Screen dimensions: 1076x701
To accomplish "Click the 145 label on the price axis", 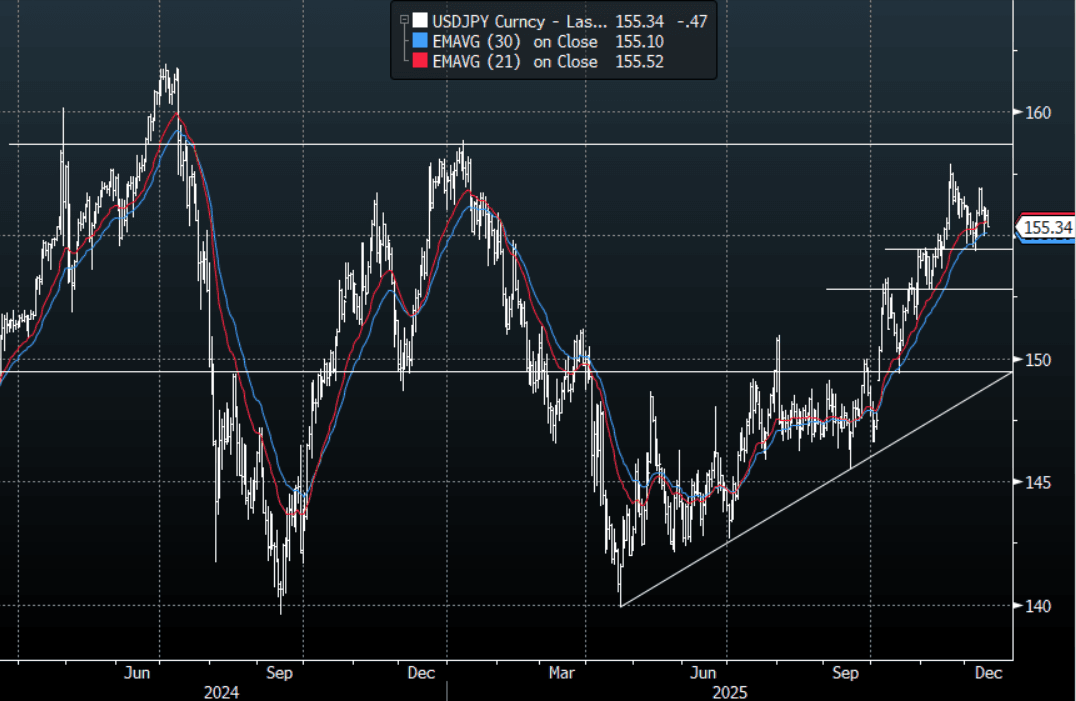I will [1038, 483].
